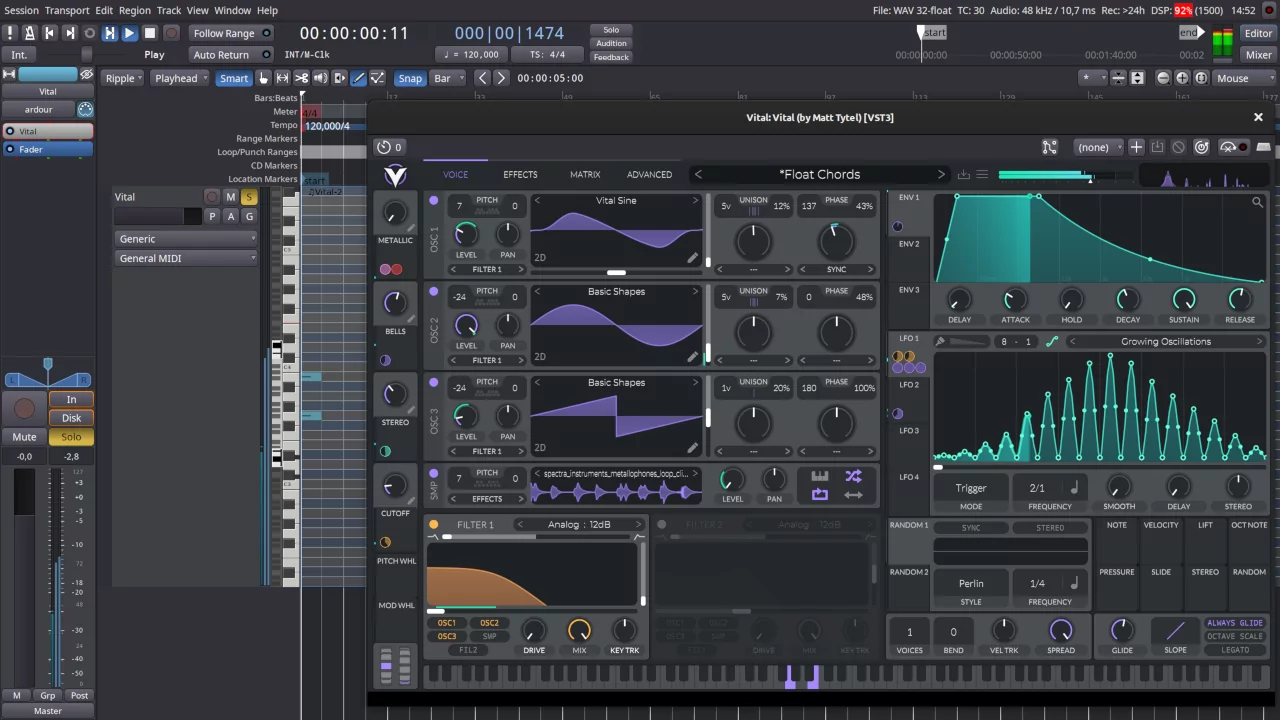Screen dimensions: 1280x720
Task: Switch to Vital MATRIX tab
Action: coord(585,175)
